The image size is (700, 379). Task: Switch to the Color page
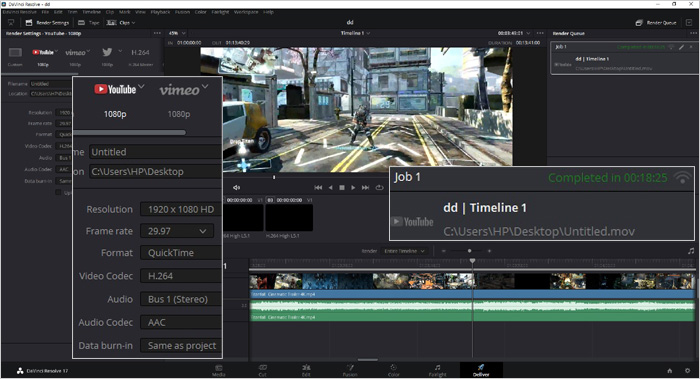394,371
